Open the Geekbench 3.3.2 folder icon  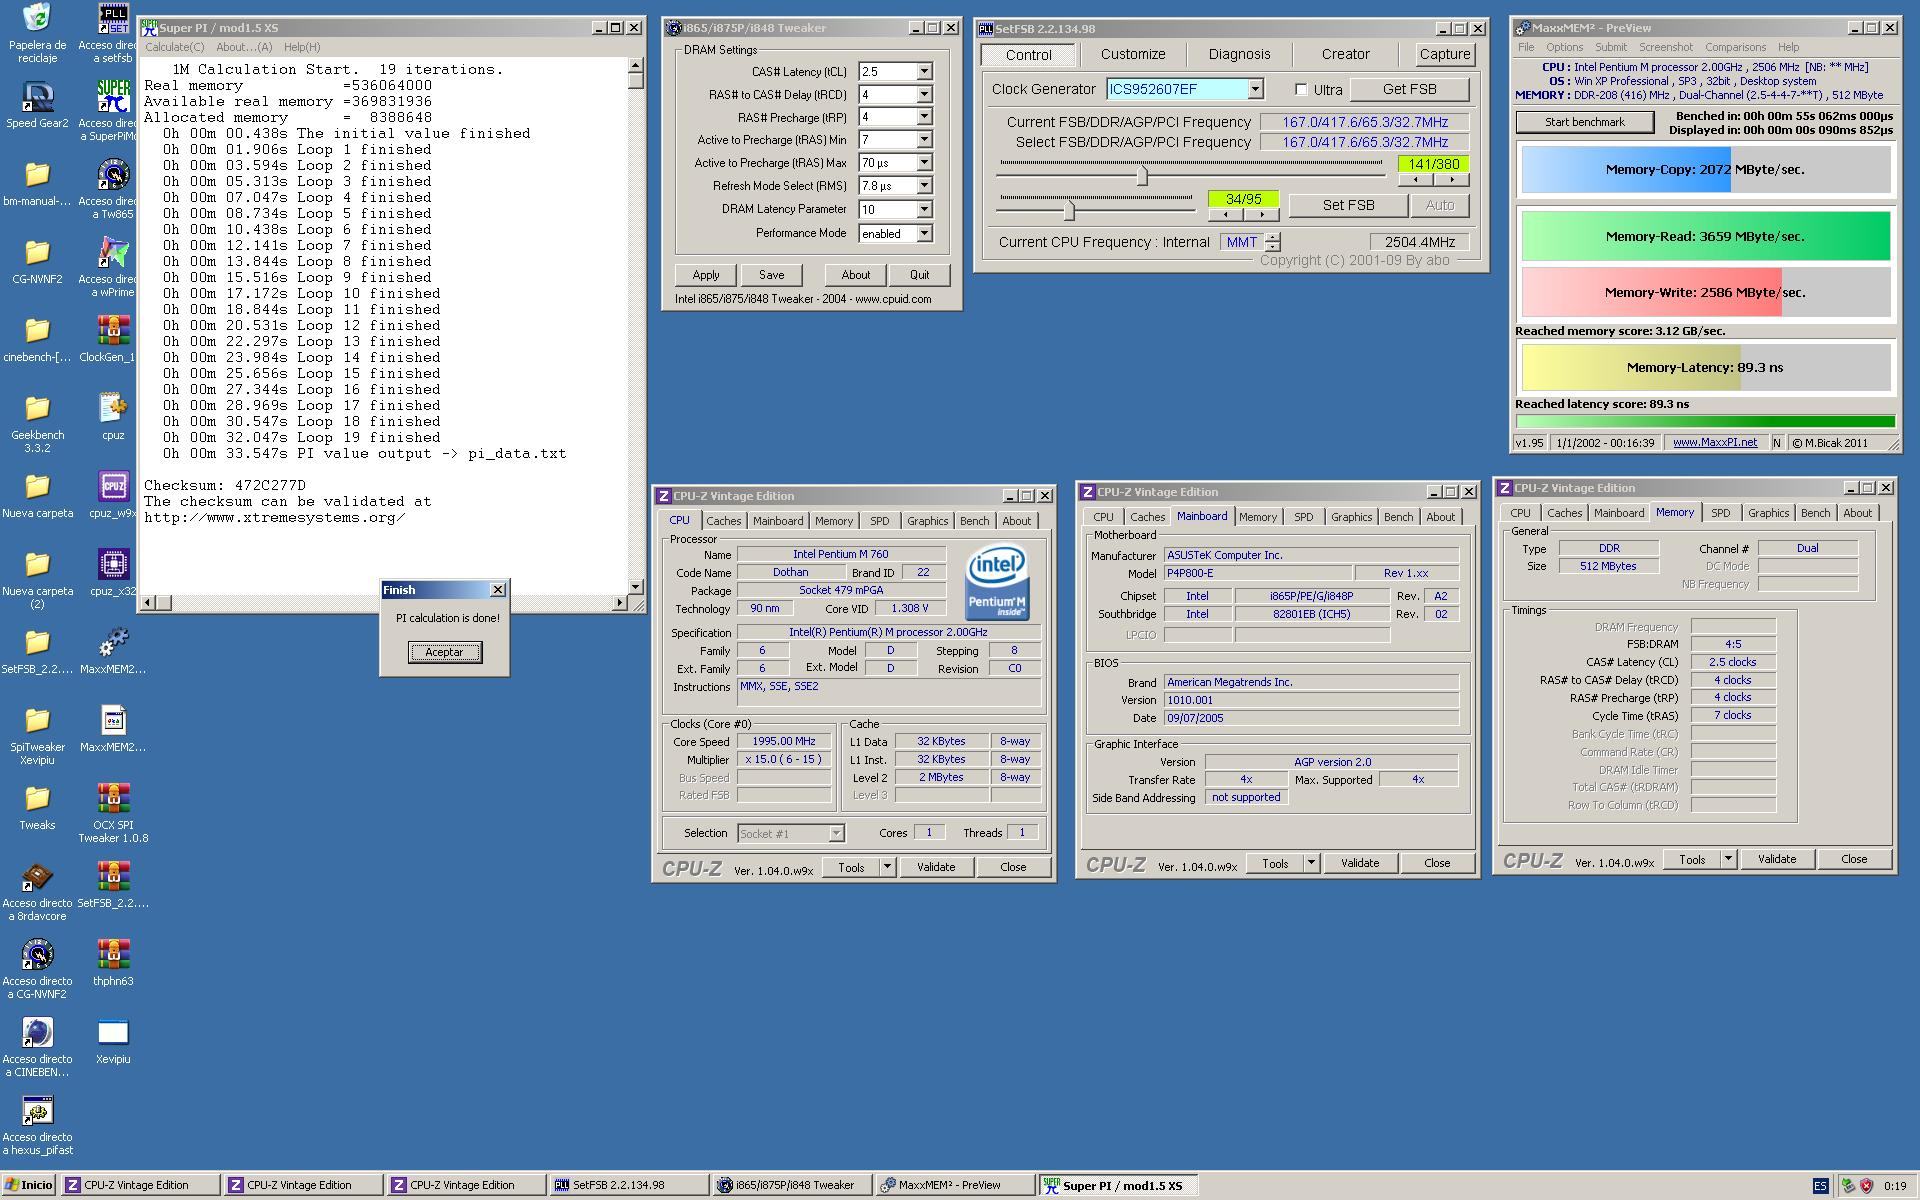click(x=37, y=409)
